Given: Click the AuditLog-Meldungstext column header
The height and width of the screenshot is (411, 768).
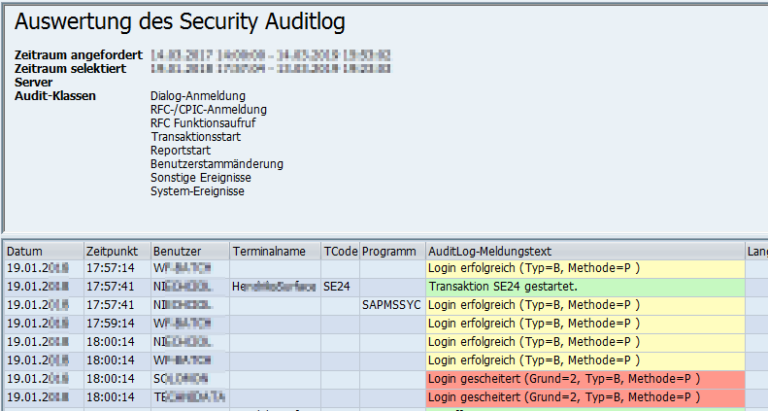Looking at the screenshot, I should [x=585, y=251].
